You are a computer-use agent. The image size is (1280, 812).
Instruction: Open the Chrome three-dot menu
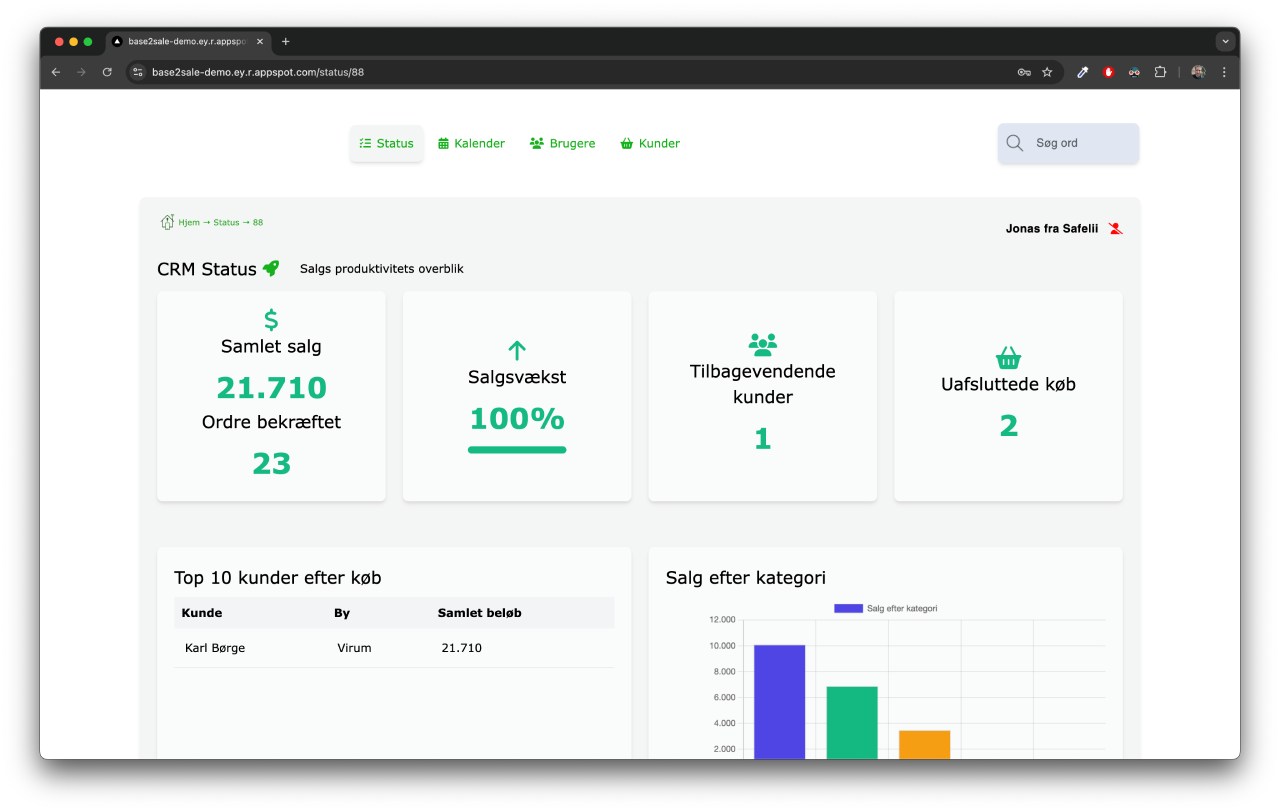point(1224,72)
